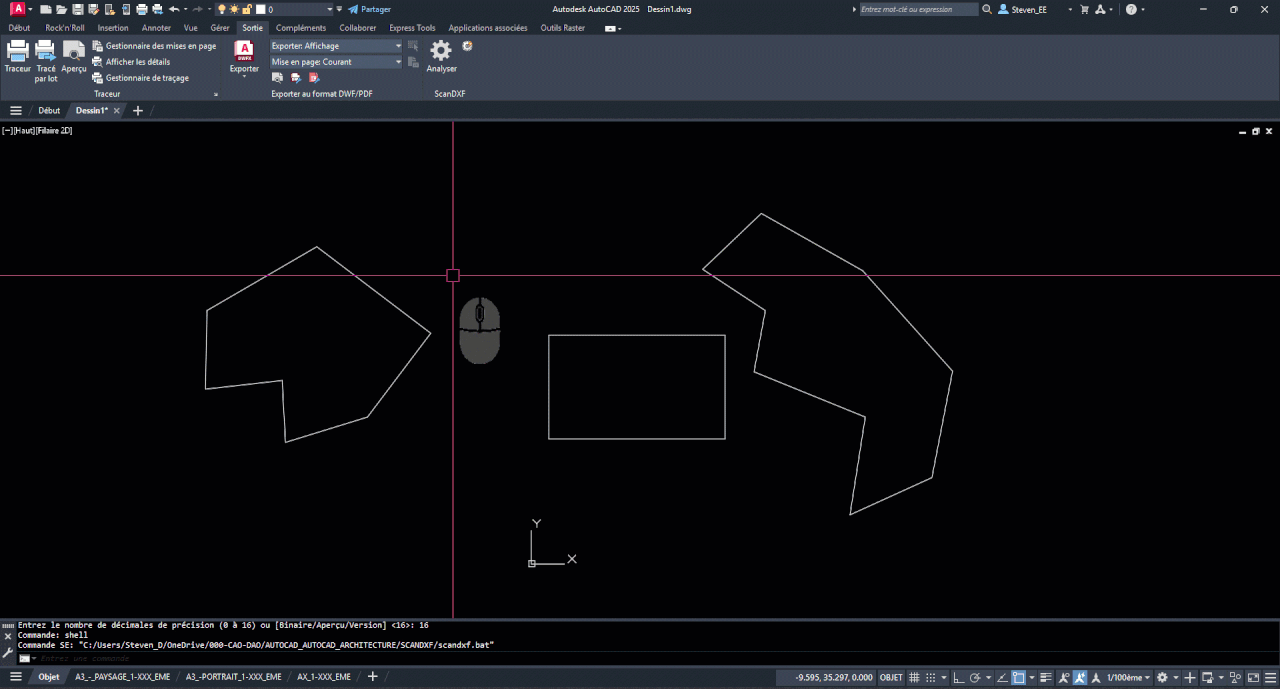This screenshot has width=1280, height=689.
Task: Create a new drawing from quick access toolbar
Action: 46,9
